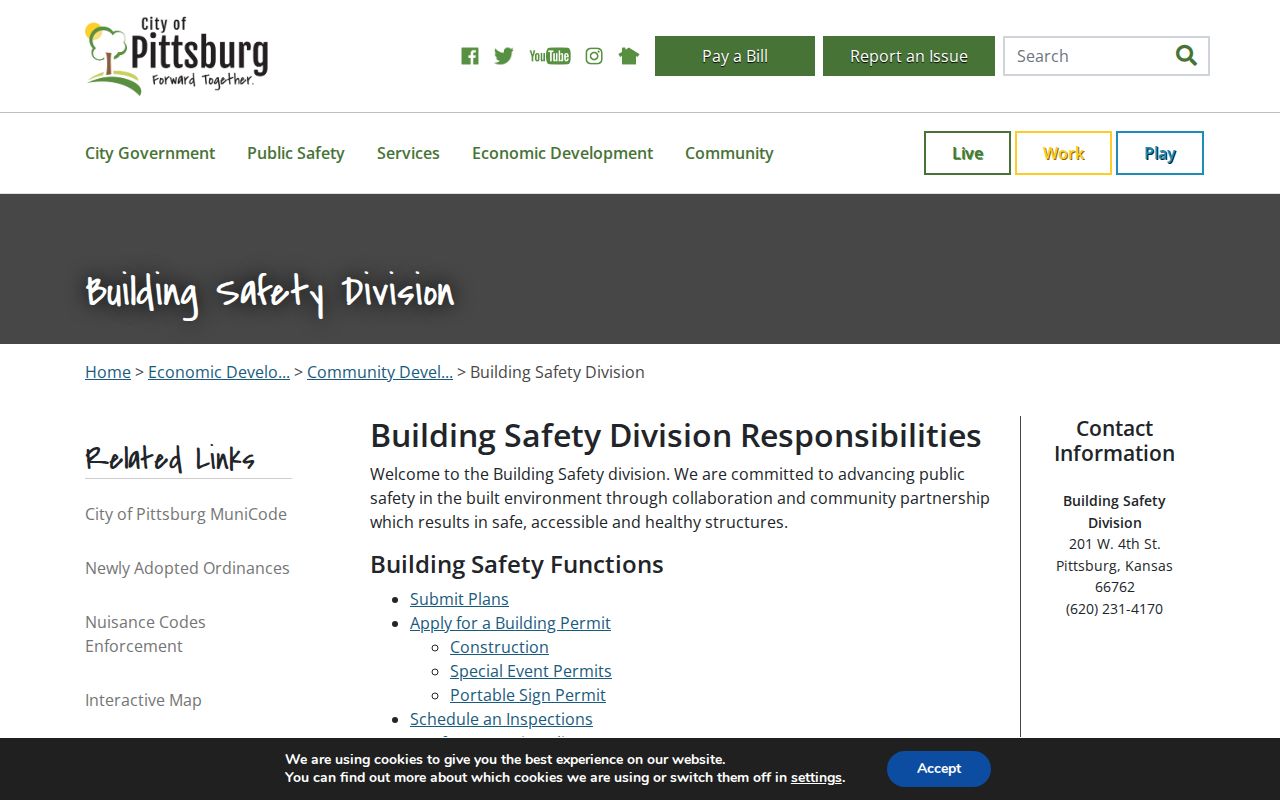Open cookie settings link
This screenshot has height=800, width=1280.
[816, 777]
